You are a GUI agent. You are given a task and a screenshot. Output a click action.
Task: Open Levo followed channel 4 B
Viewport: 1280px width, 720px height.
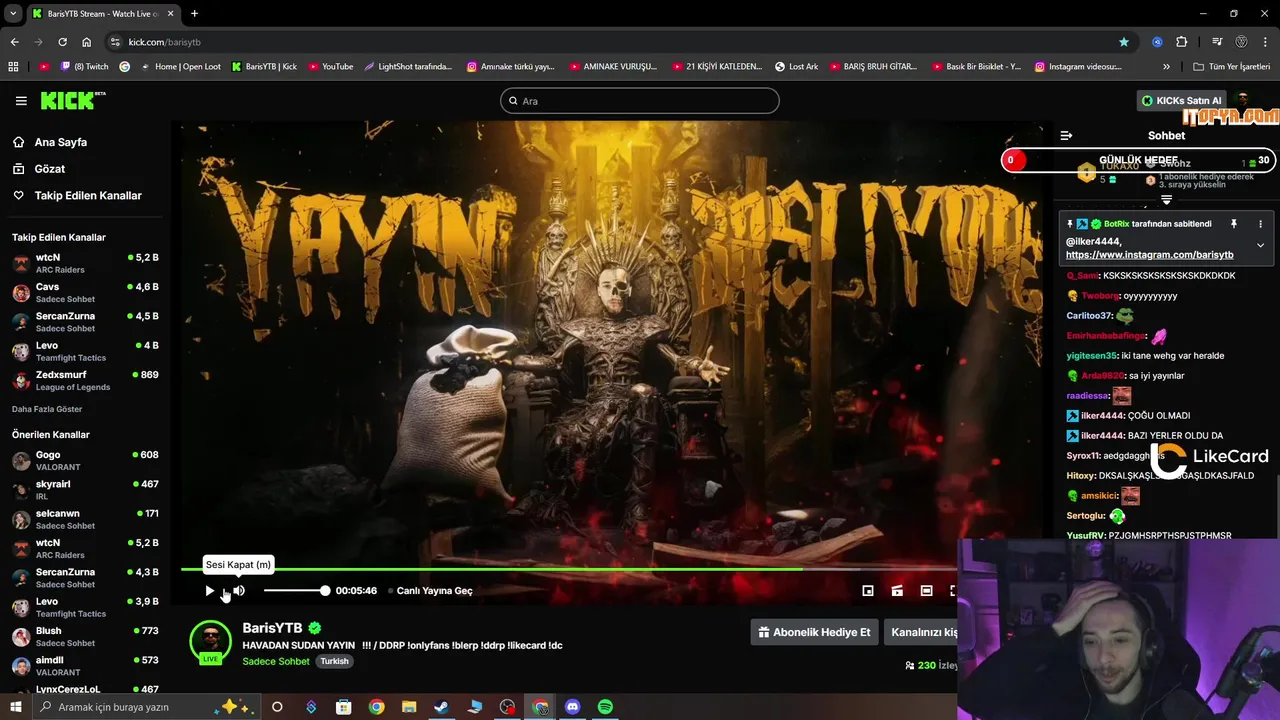(x=85, y=351)
